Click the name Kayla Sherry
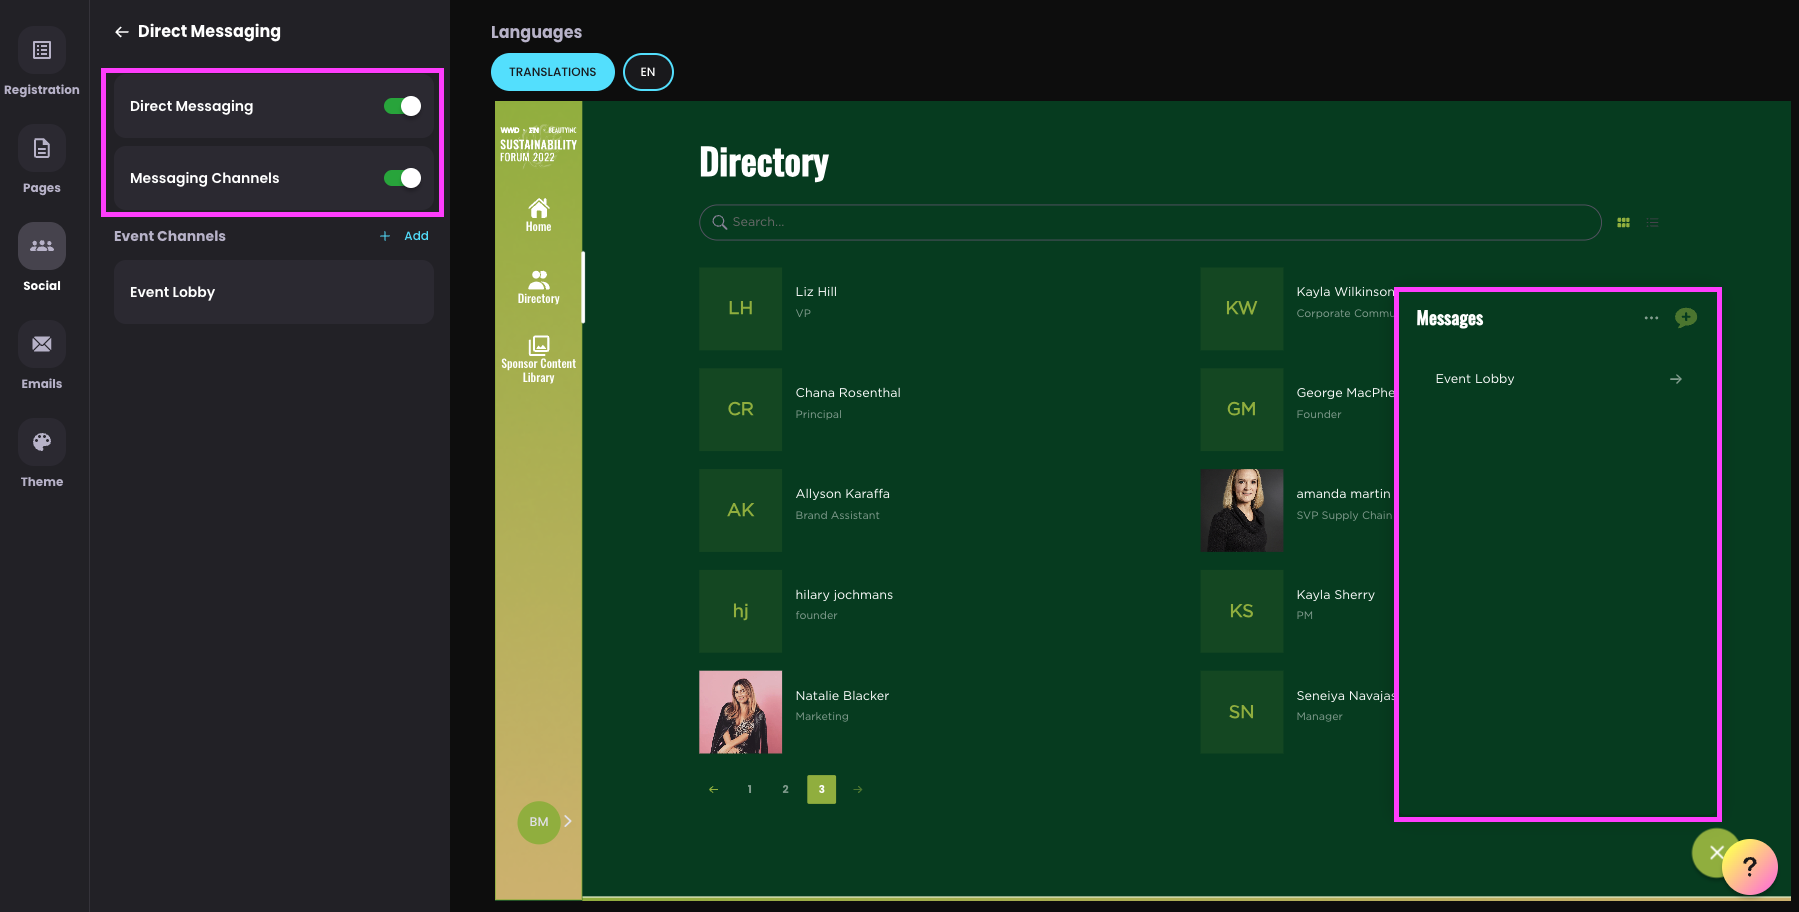 coord(1335,595)
